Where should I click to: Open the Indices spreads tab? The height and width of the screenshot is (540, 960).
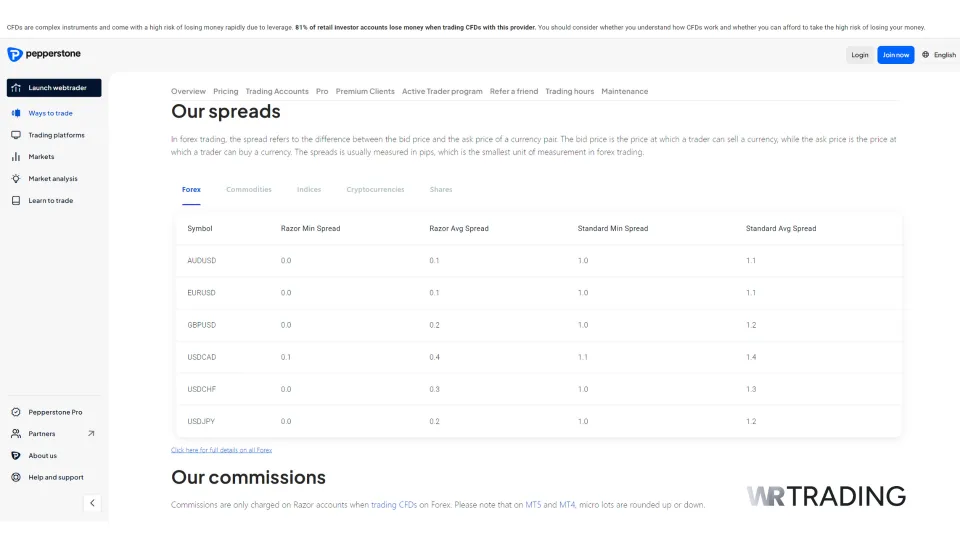[x=309, y=189]
